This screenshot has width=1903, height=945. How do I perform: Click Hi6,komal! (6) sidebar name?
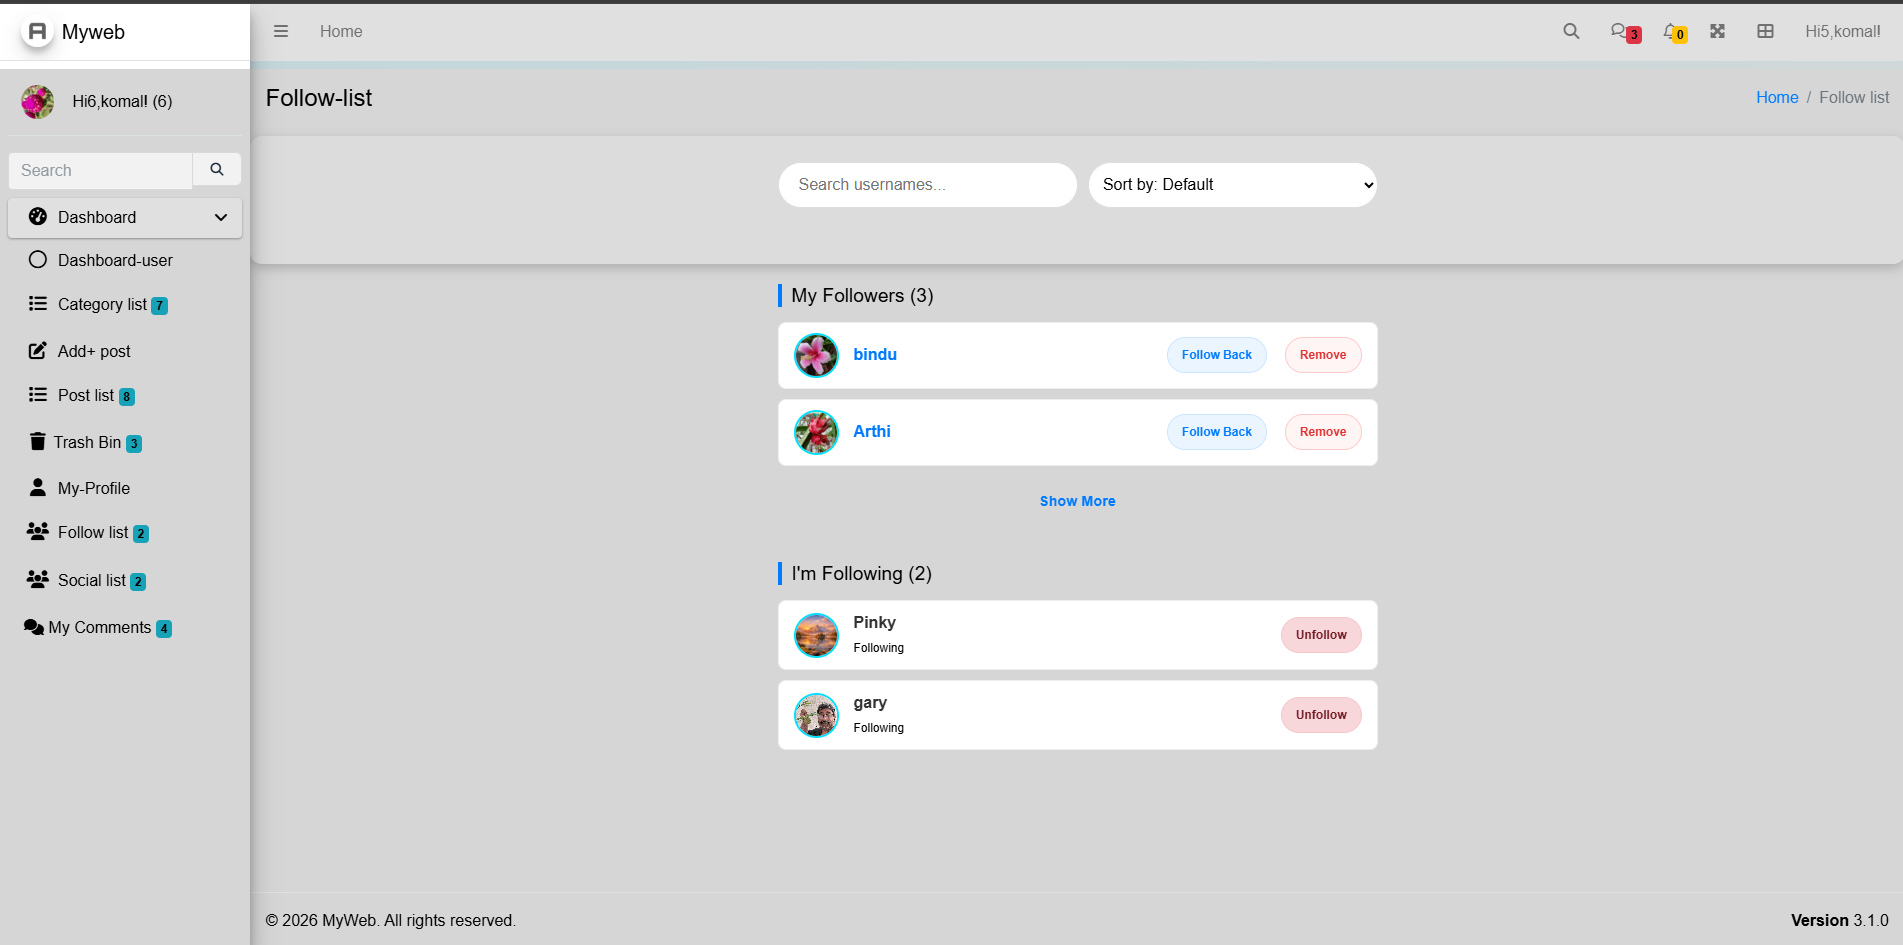[x=122, y=101]
